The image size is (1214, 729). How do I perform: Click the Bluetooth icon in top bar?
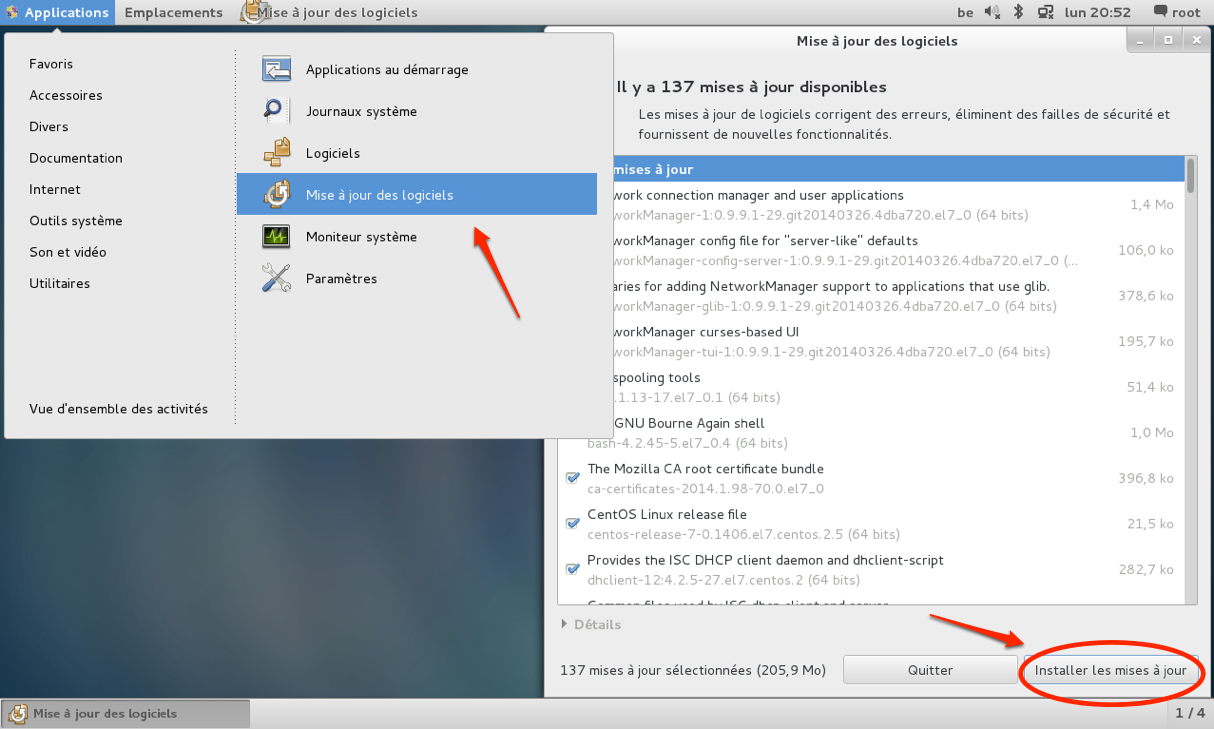(x=1019, y=12)
